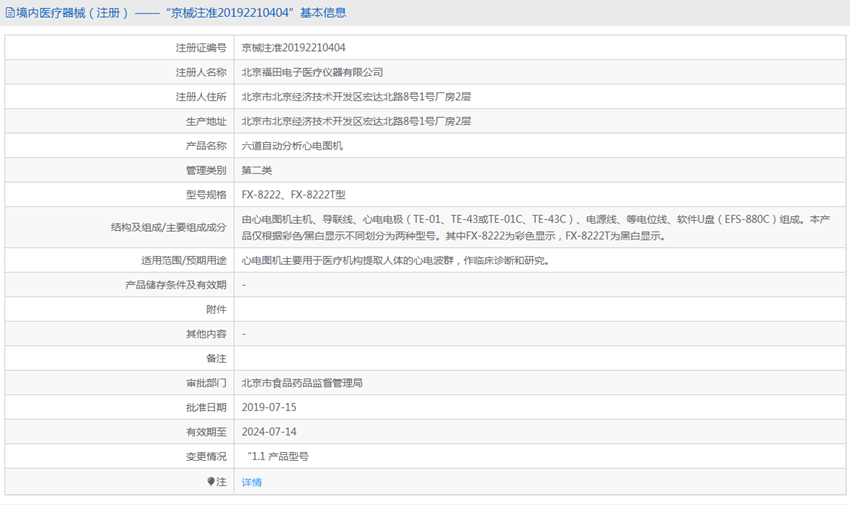850x506 pixels.
Task: Select product name 六道自动分析心电图机
Action: click(x=292, y=145)
